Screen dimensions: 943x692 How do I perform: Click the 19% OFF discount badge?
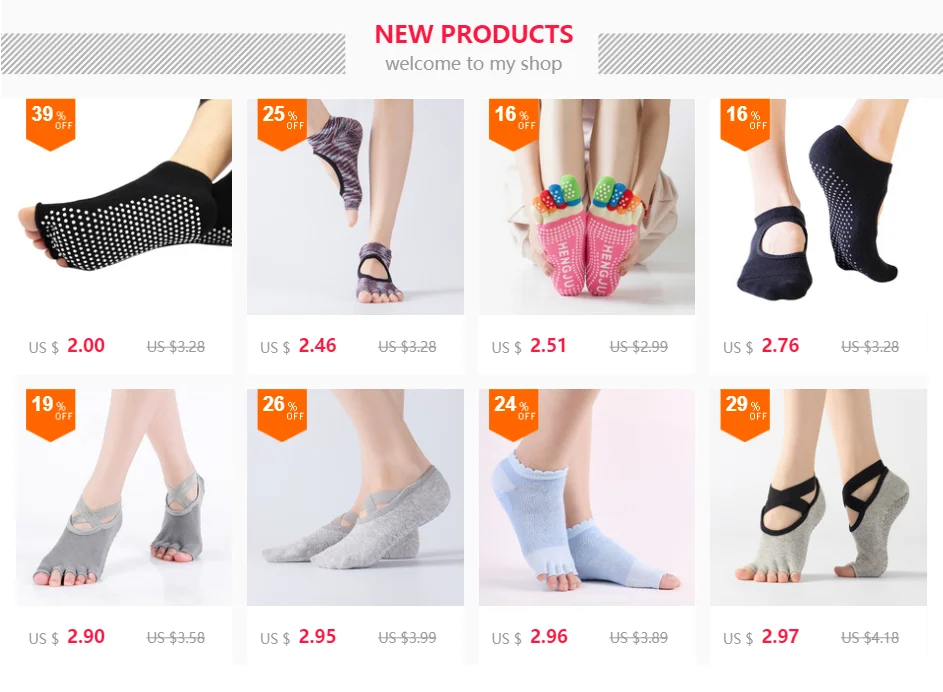click(51, 415)
